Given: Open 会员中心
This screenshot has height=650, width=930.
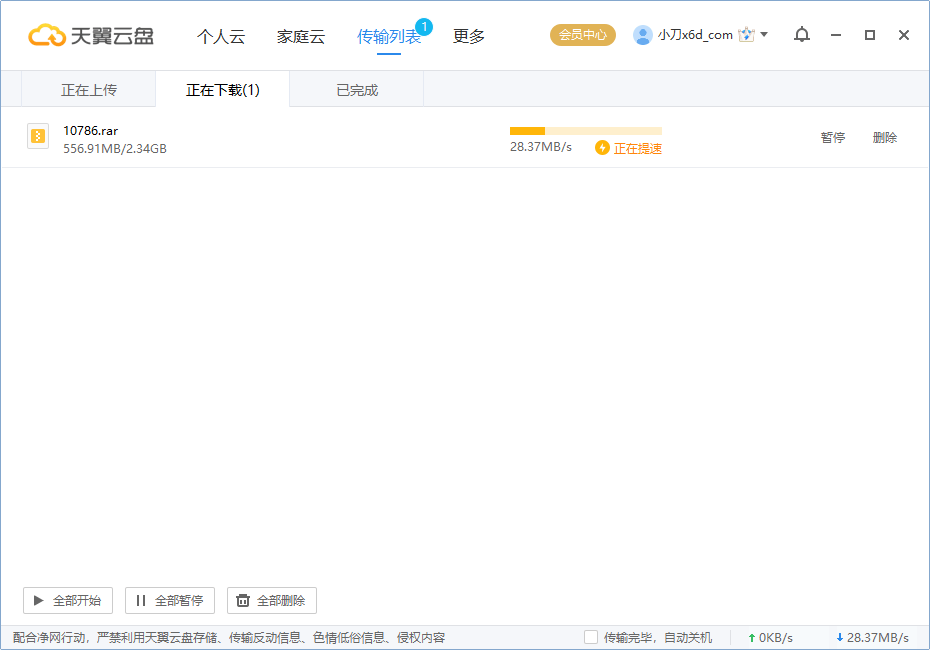Looking at the screenshot, I should (x=582, y=34).
